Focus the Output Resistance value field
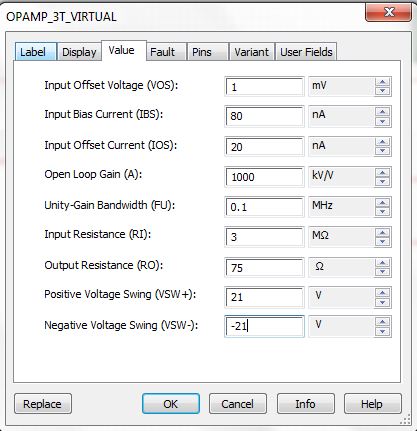417x431 pixels. [264, 267]
